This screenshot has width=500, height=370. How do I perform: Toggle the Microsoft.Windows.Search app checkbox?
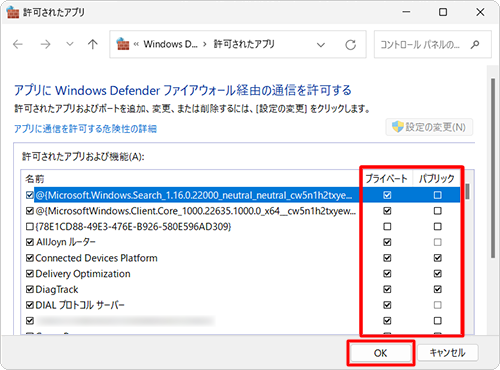30,195
